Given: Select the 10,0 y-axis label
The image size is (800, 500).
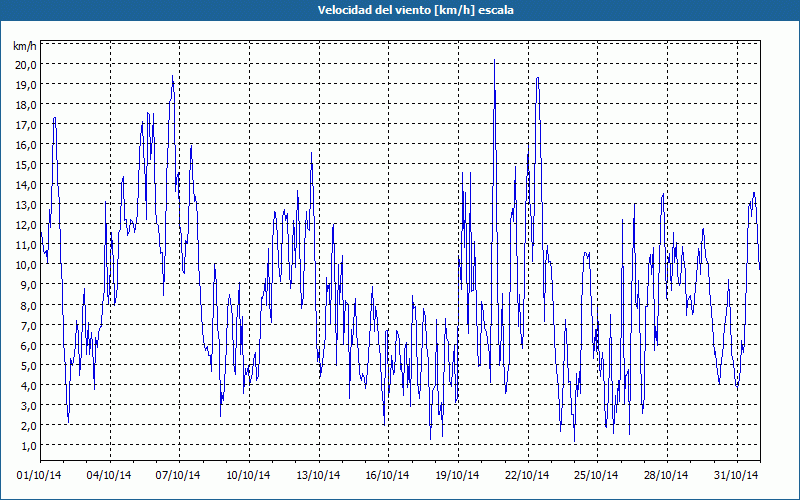Looking at the screenshot, I should (x=27, y=265).
